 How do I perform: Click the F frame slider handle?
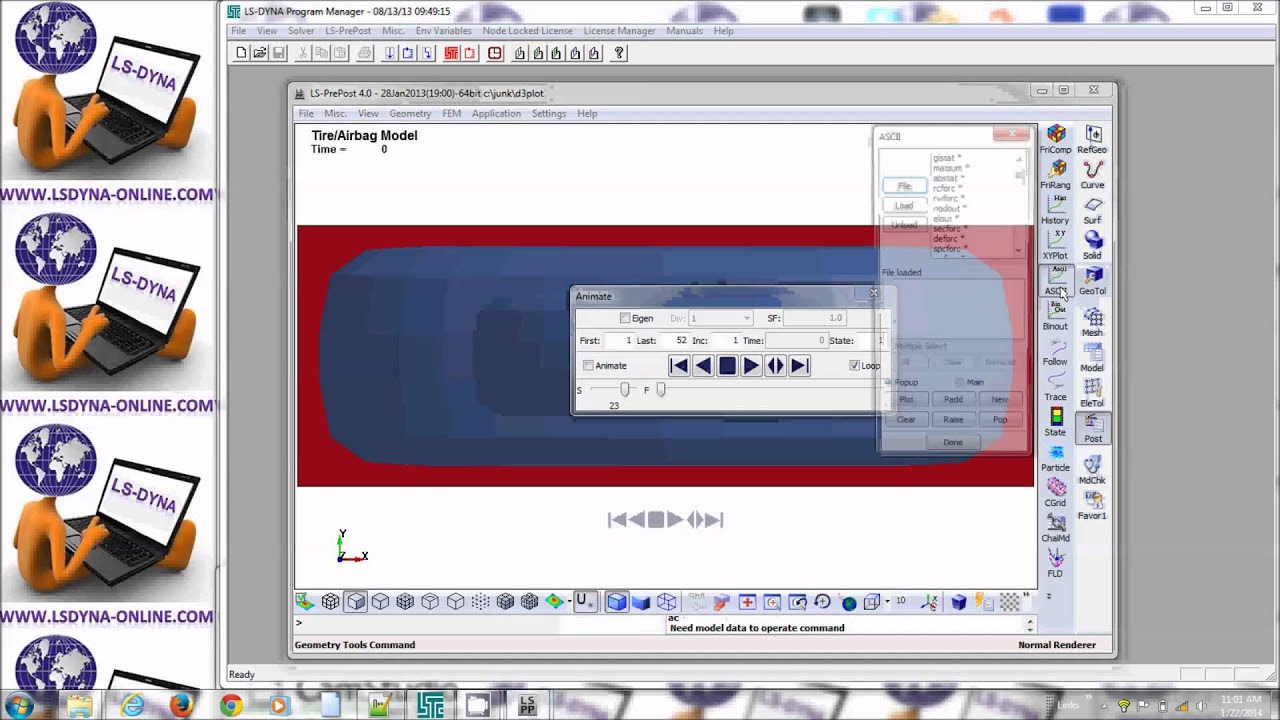pyautogui.click(x=660, y=390)
